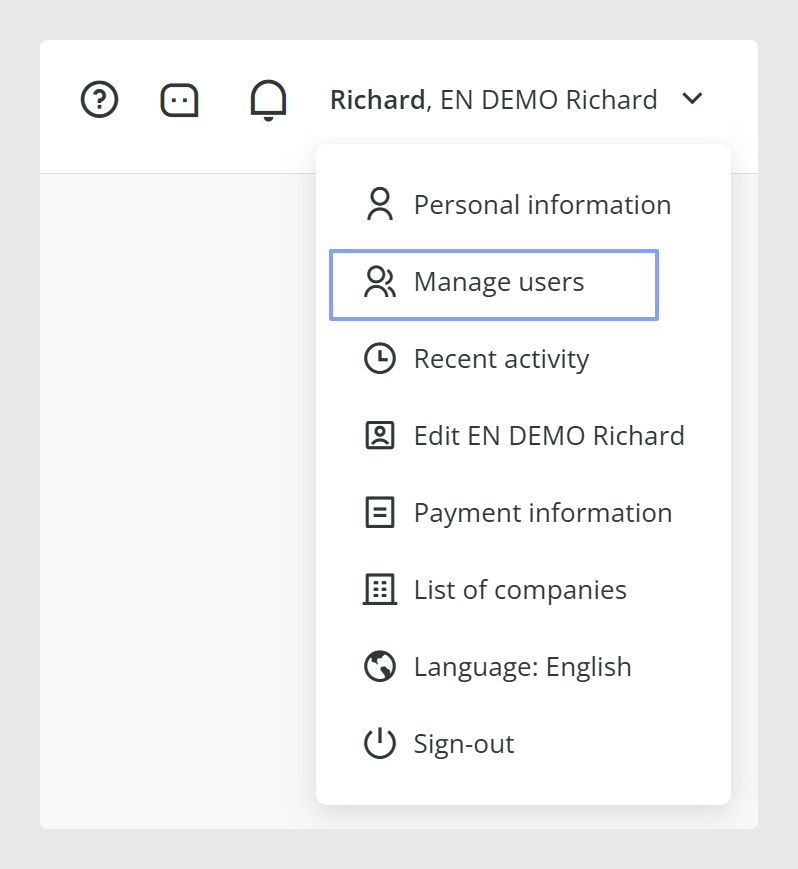Click the clock icon for Recent activity
Image resolution: width=798 pixels, height=869 pixels.
click(x=380, y=359)
